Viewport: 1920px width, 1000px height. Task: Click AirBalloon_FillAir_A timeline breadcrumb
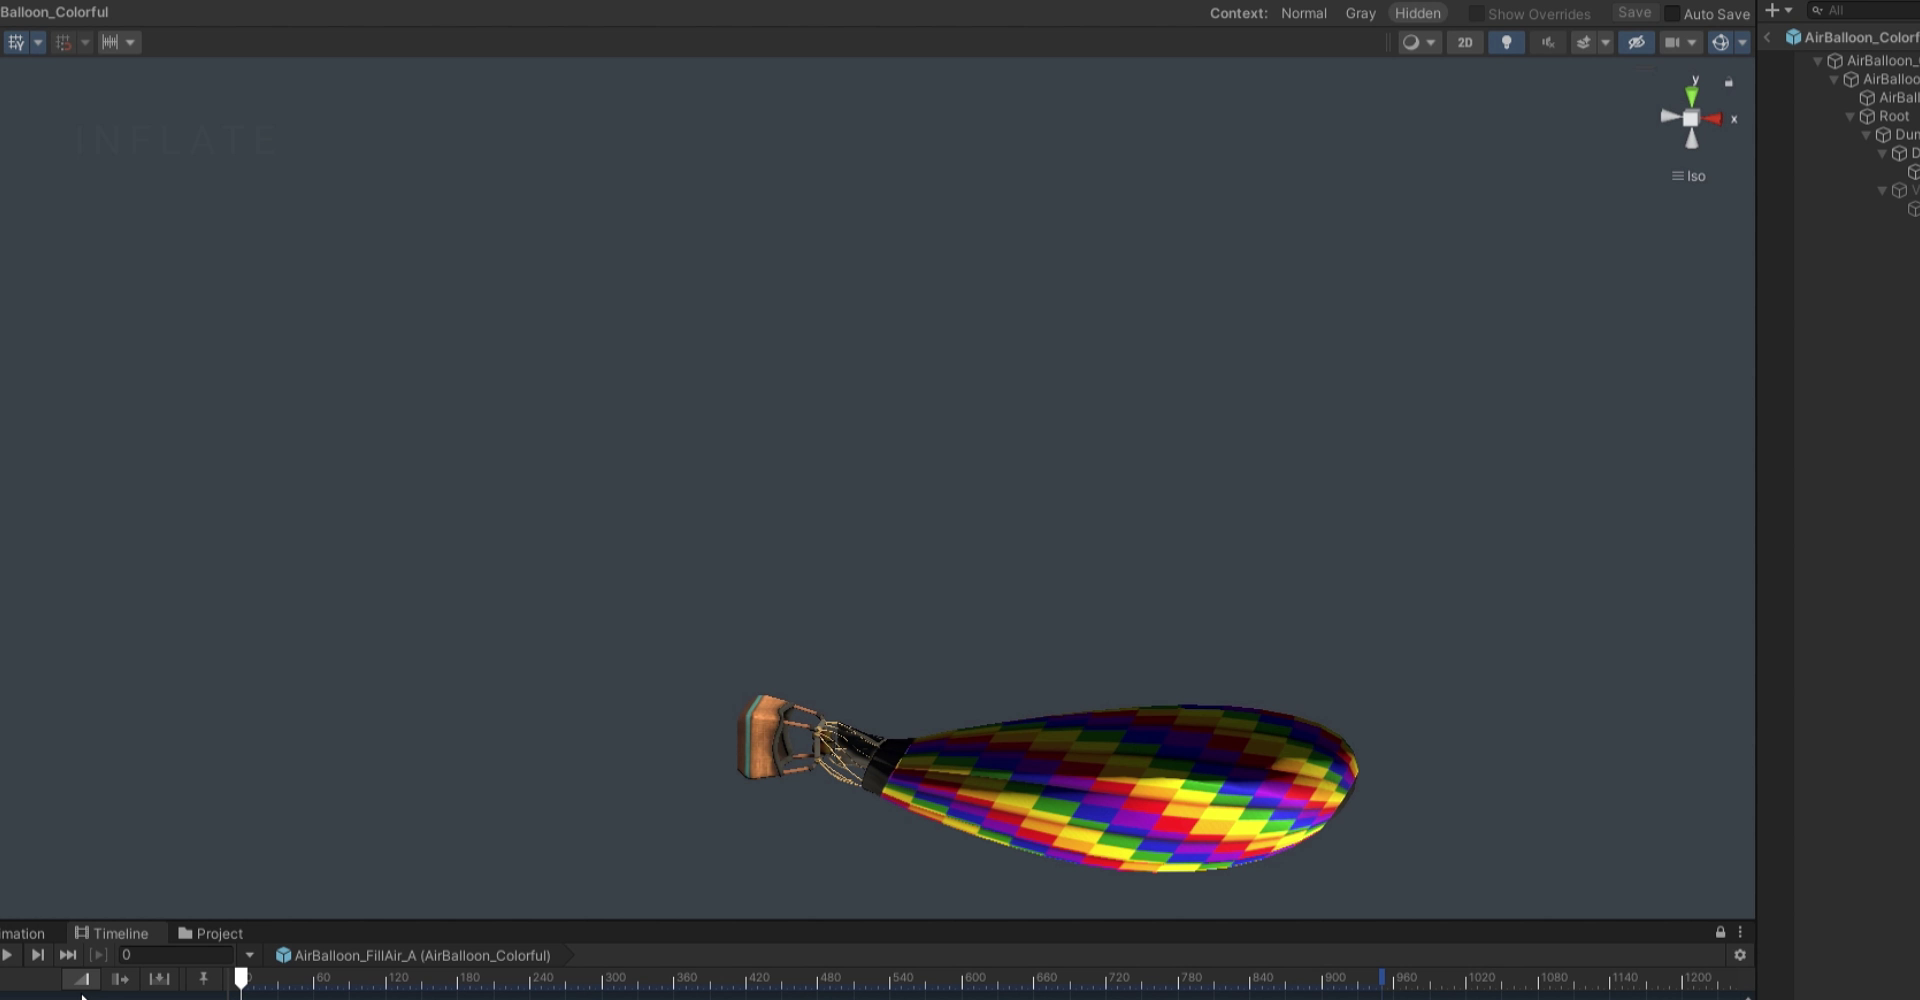point(413,955)
